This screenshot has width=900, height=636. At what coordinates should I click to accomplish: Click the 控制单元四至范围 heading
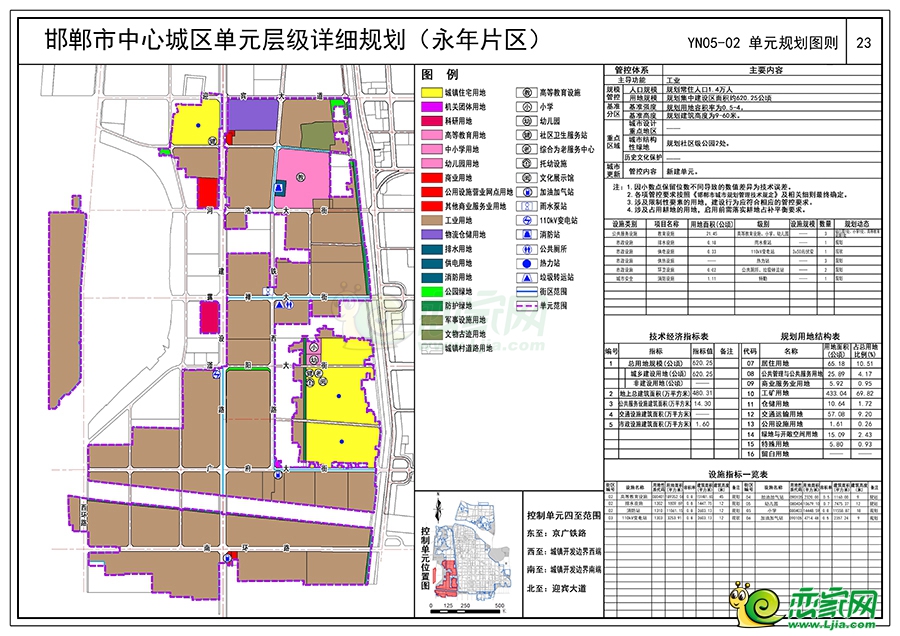tap(564, 515)
